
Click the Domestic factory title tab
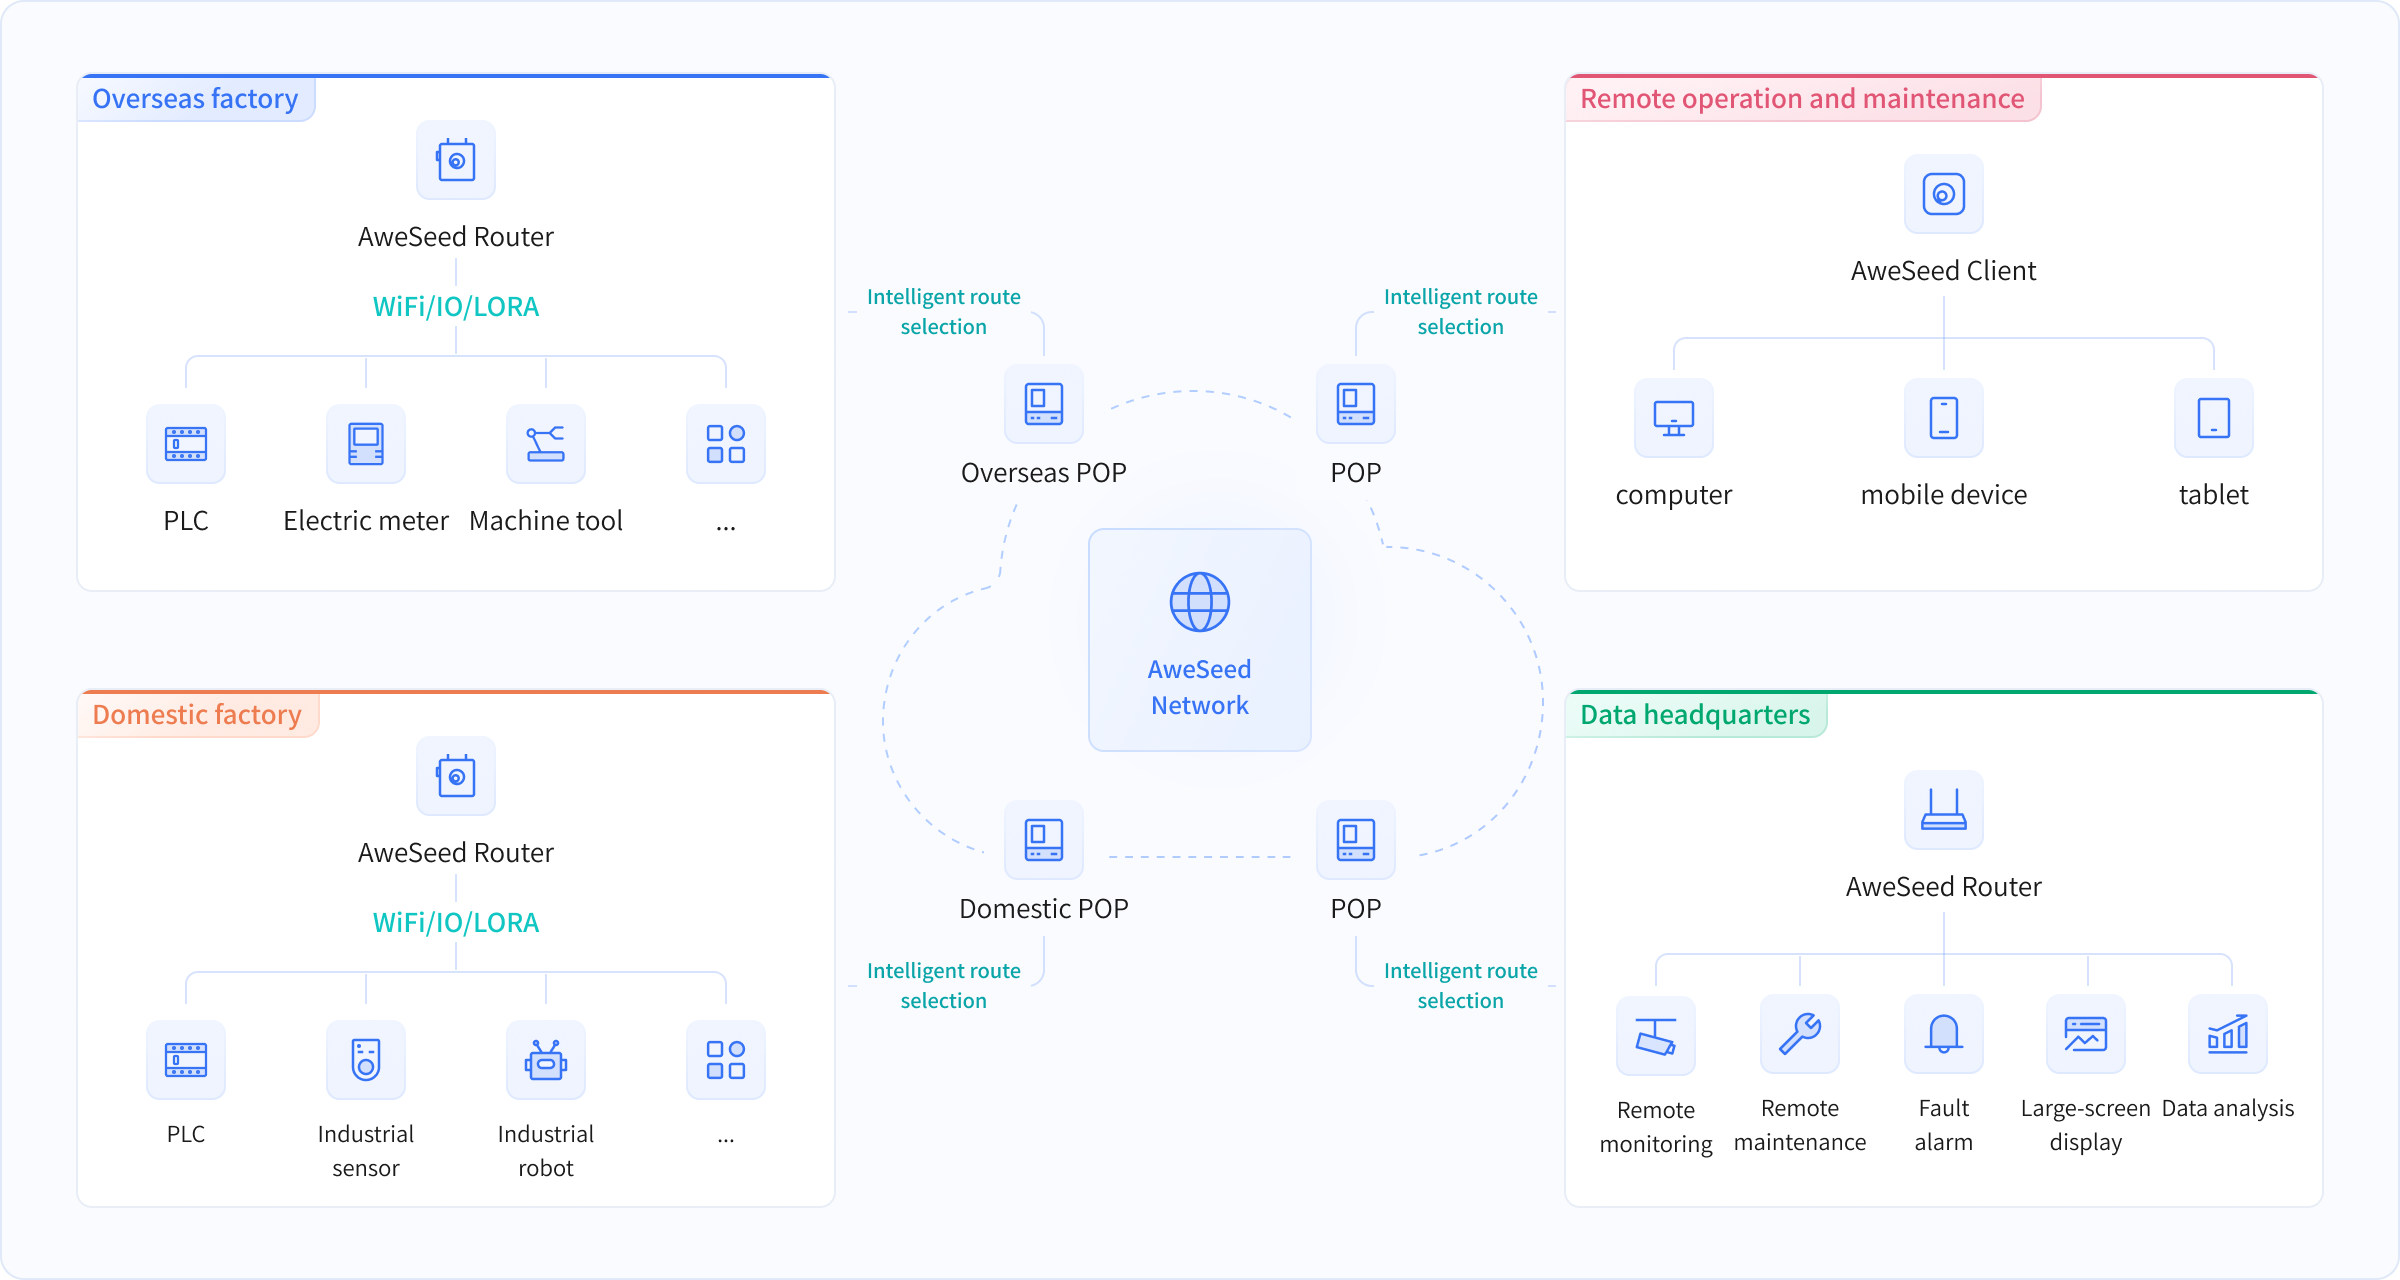(198, 715)
